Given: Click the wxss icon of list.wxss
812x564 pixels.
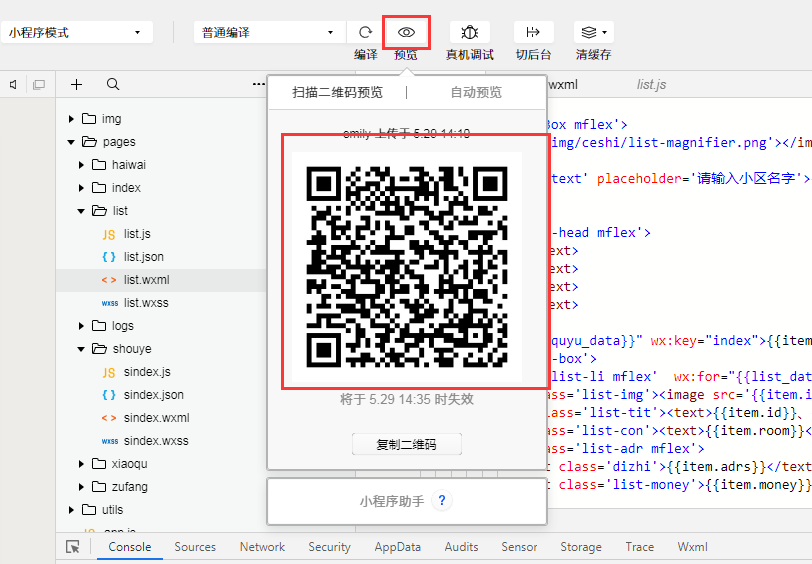Looking at the screenshot, I should 110,303.
